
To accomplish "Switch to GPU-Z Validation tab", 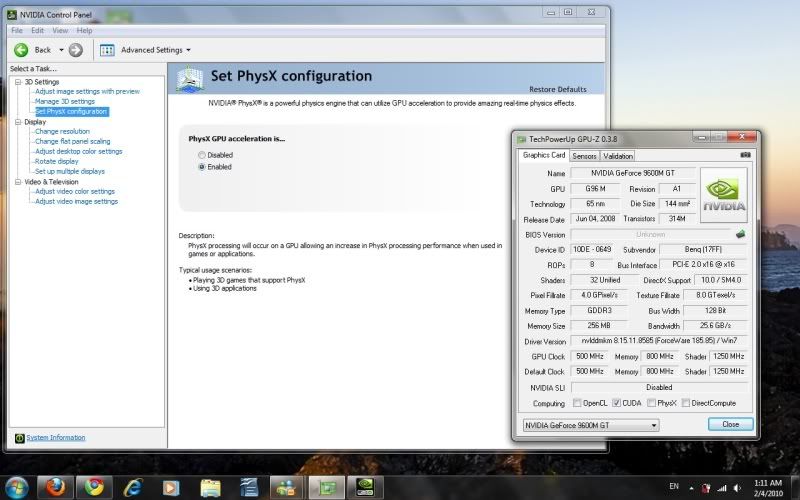I will pos(617,156).
